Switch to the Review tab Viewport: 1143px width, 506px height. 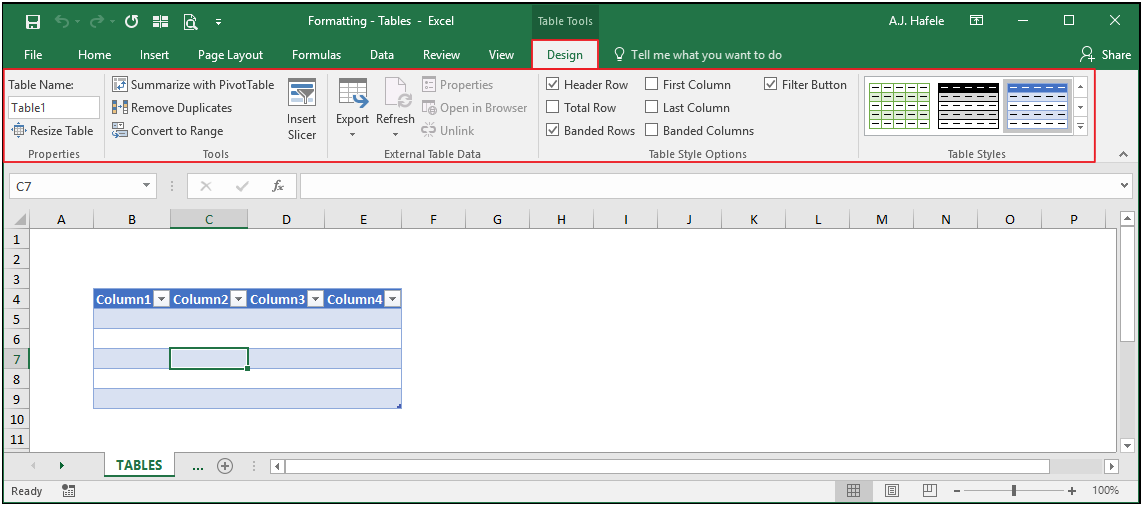click(x=442, y=55)
